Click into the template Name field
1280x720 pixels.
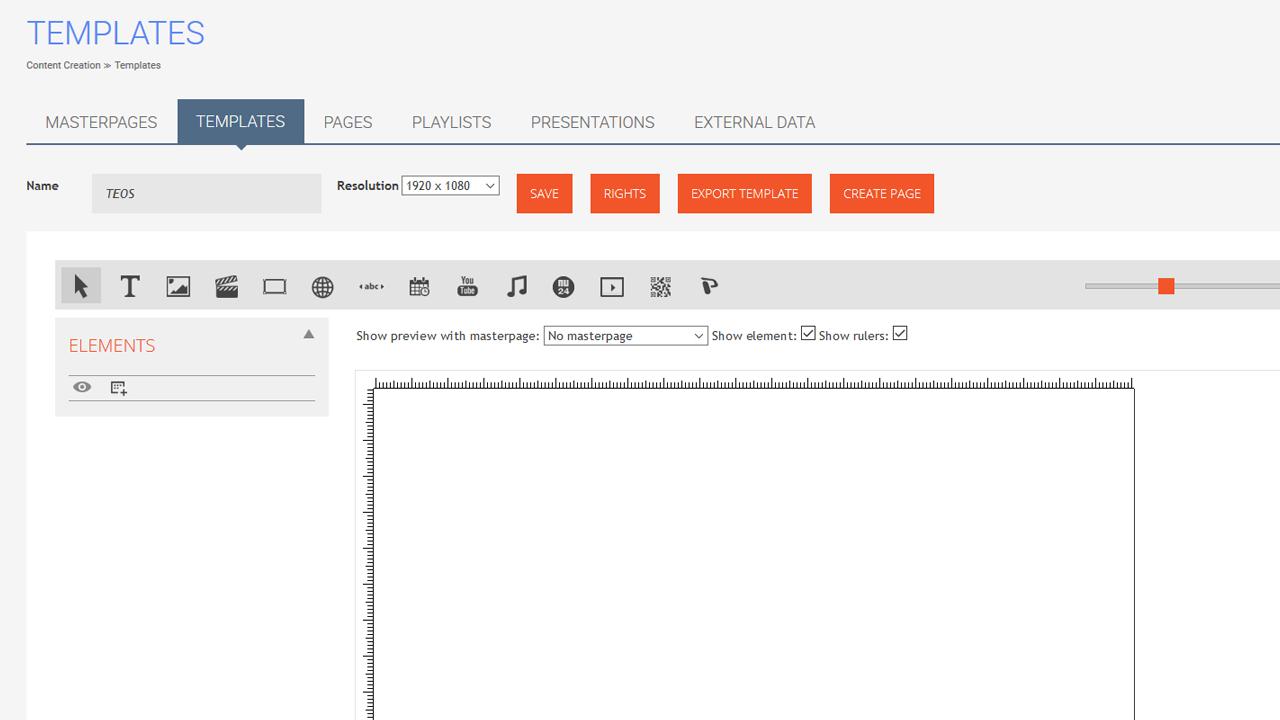point(207,194)
